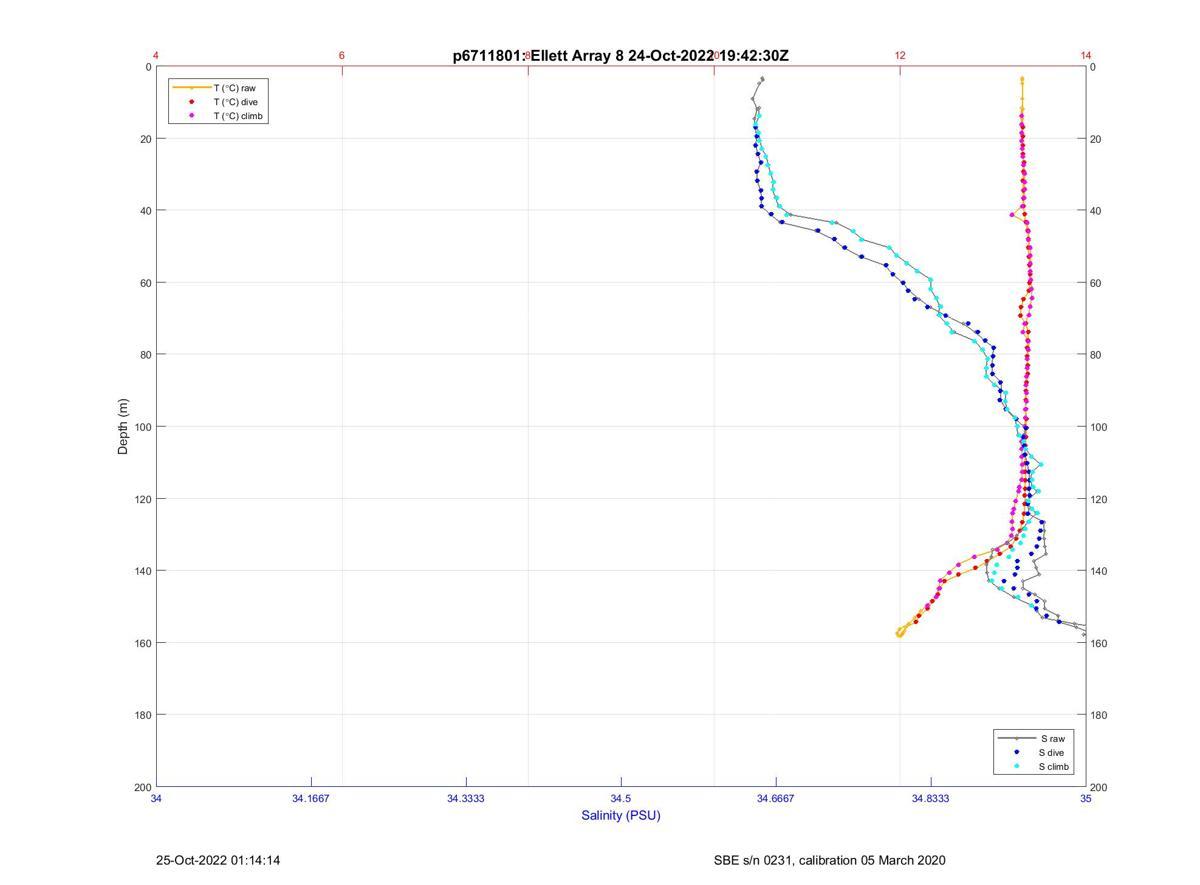Click red temperature tick label '6'
This screenshot has width=1200, height=885.
click(342, 55)
